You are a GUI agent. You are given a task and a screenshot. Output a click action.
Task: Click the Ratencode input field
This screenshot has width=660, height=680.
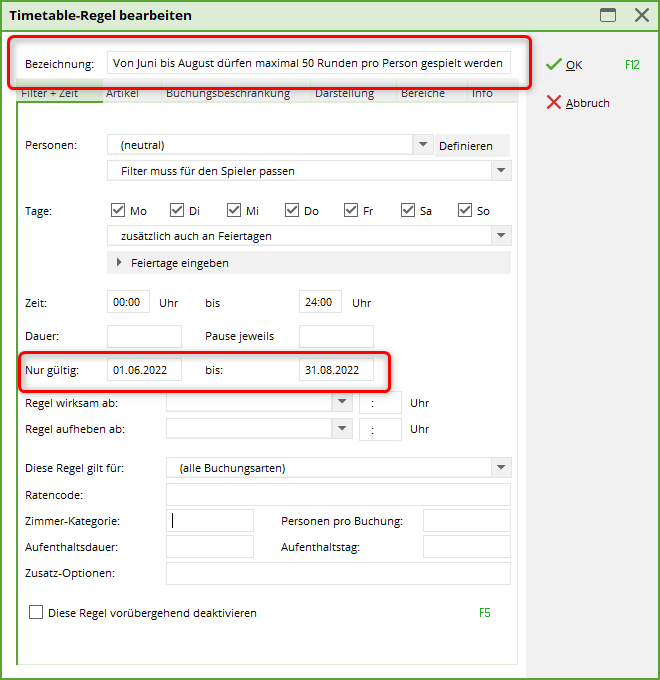coord(337,494)
